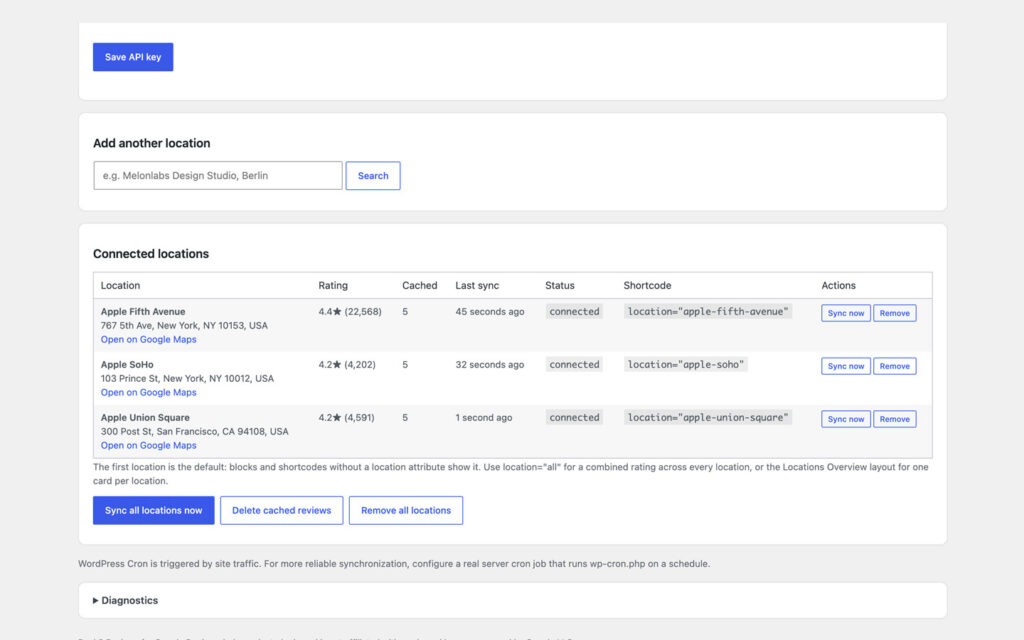Click Delete cached reviews
Image resolution: width=1024 pixels, height=640 pixels.
[x=281, y=510]
